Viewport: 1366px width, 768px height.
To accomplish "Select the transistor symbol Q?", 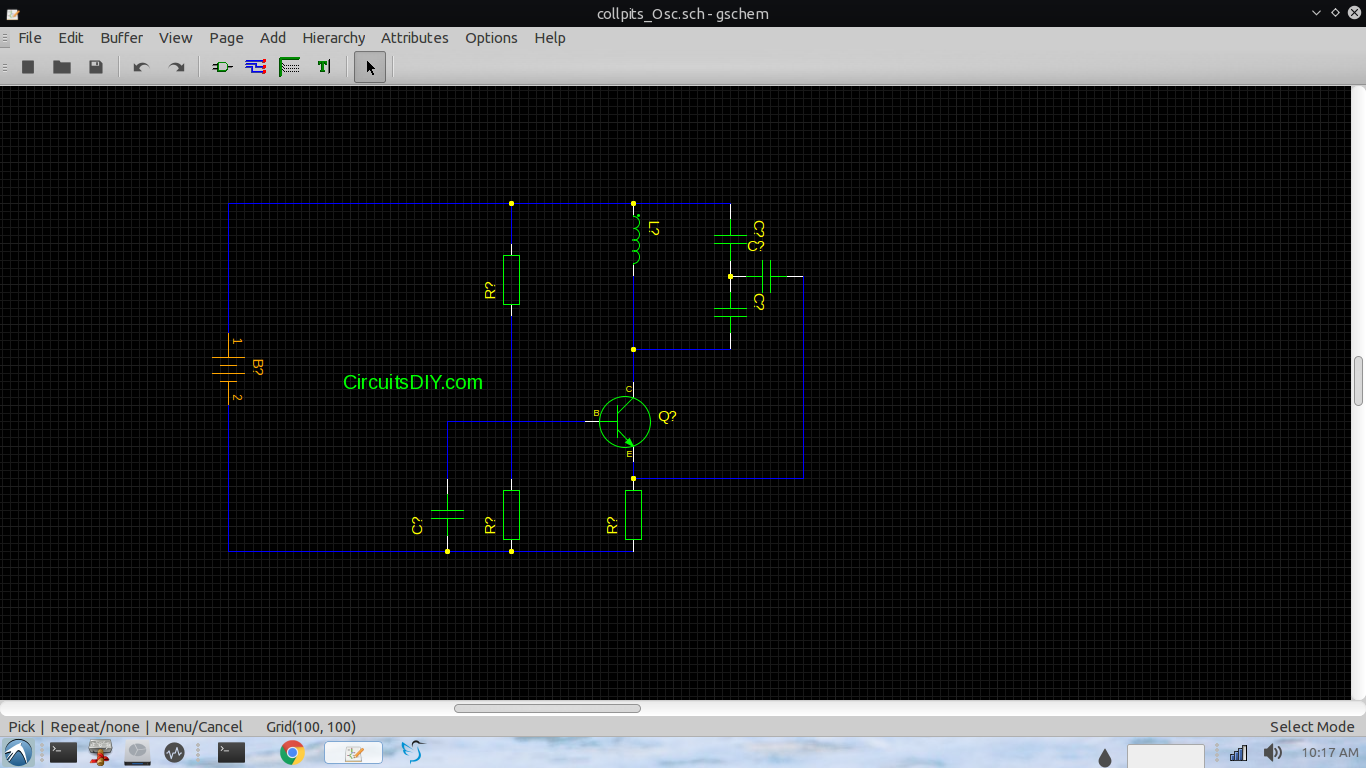I will pyautogui.click(x=624, y=421).
